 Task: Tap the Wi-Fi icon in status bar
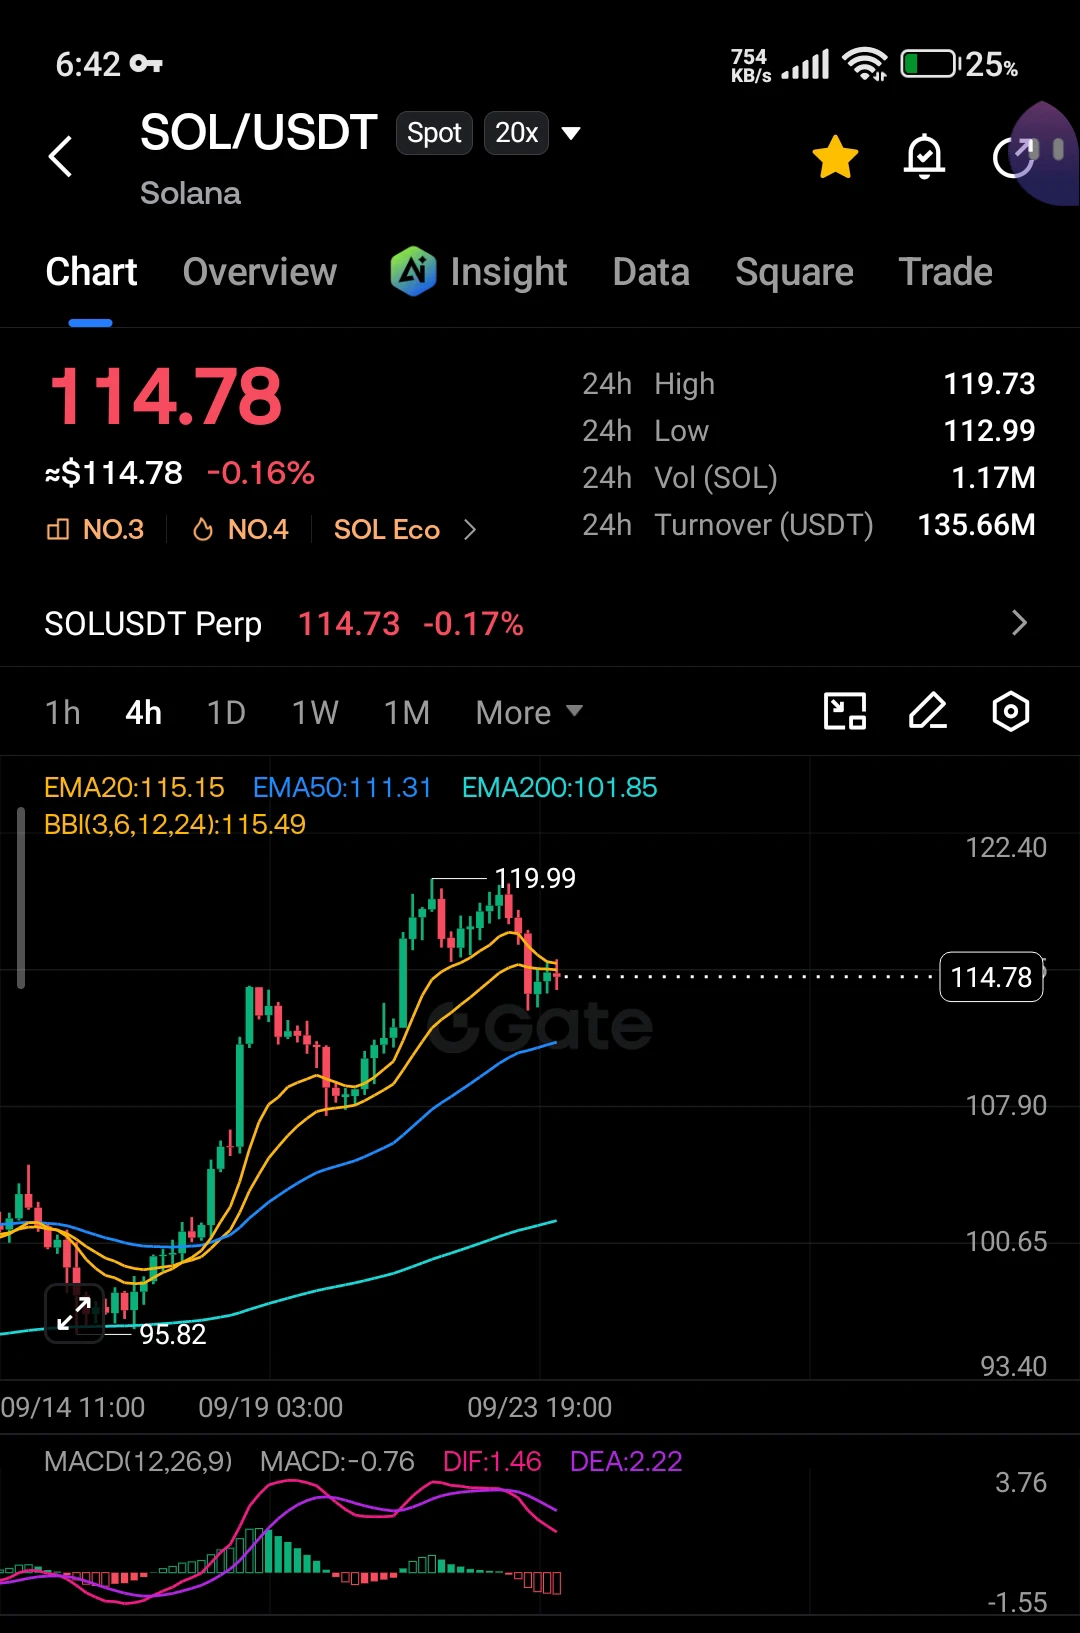[865, 64]
